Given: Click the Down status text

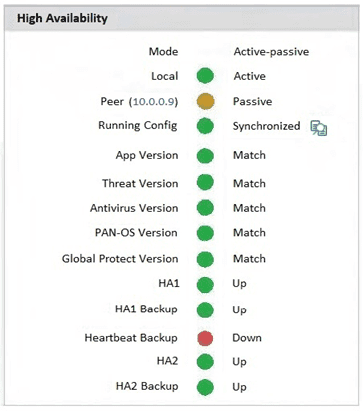Looking at the screenshot, I should coord(247,338).
